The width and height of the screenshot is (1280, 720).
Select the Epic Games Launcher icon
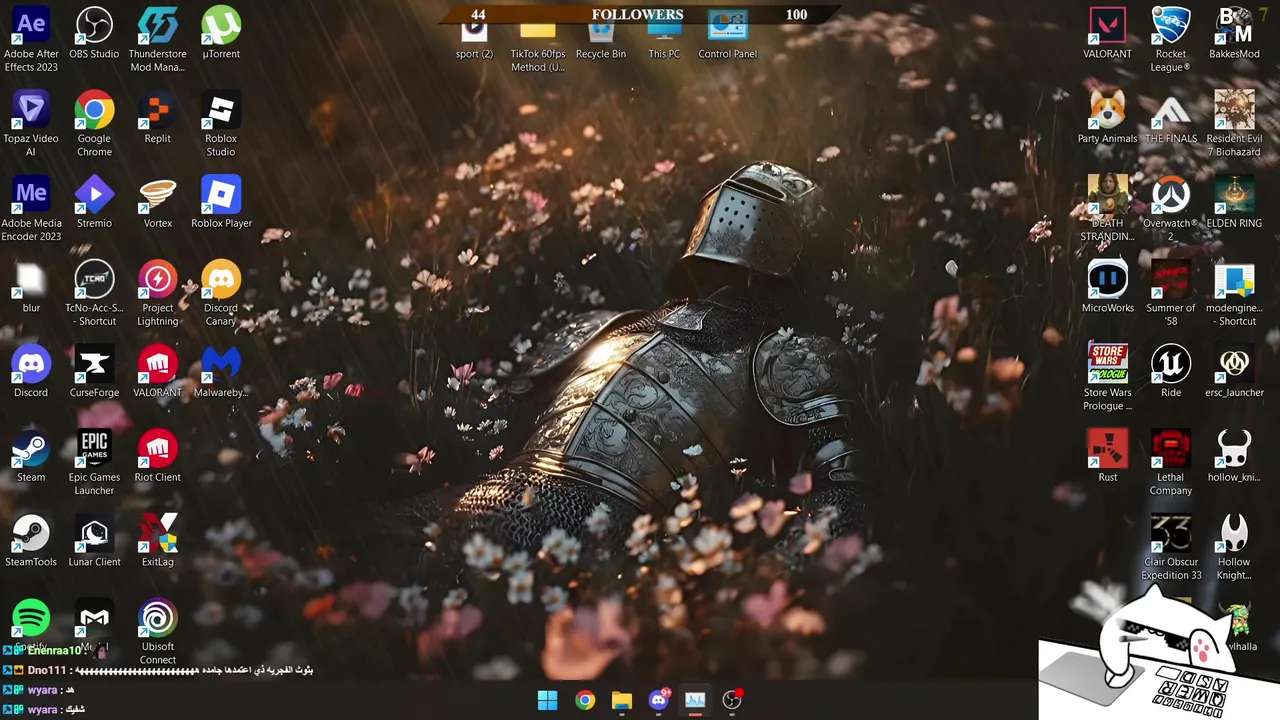pos(94,463)
